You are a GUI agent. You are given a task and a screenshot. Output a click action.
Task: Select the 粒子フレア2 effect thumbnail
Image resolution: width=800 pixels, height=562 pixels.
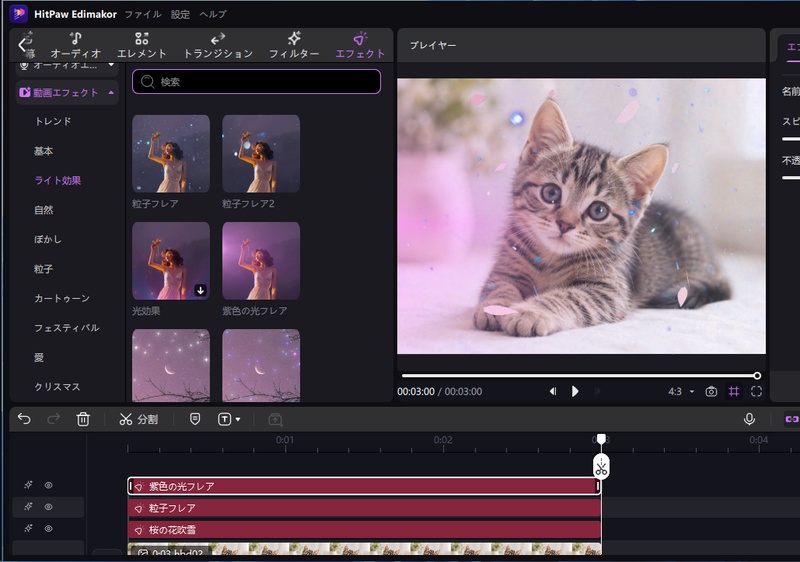(x=261, y=154)
